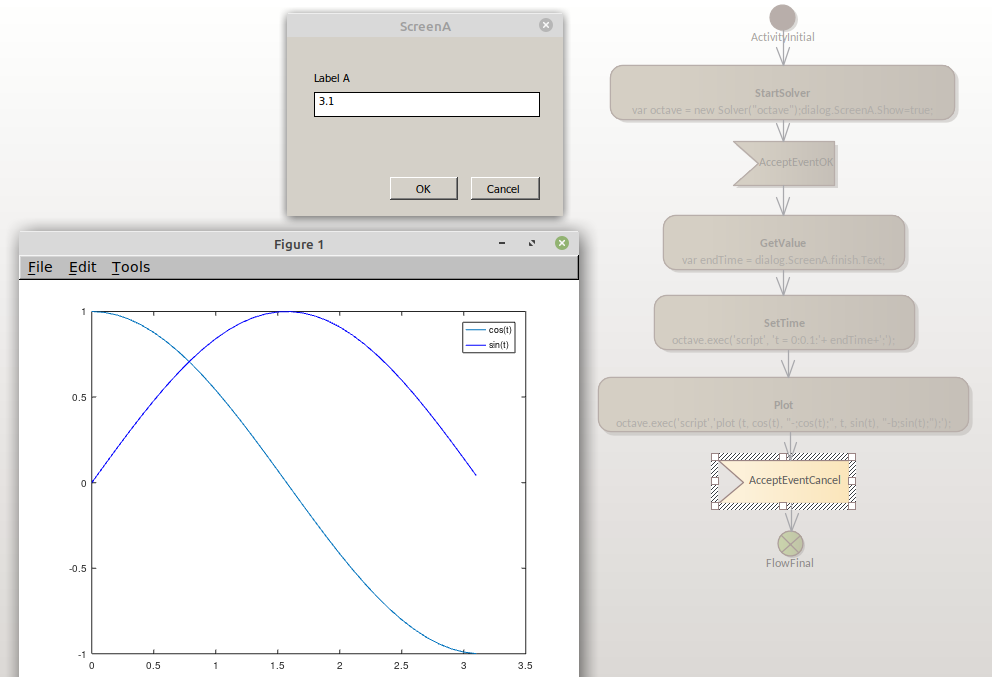Open the Tools menu in Figure 1

click(x=131, y=267)
